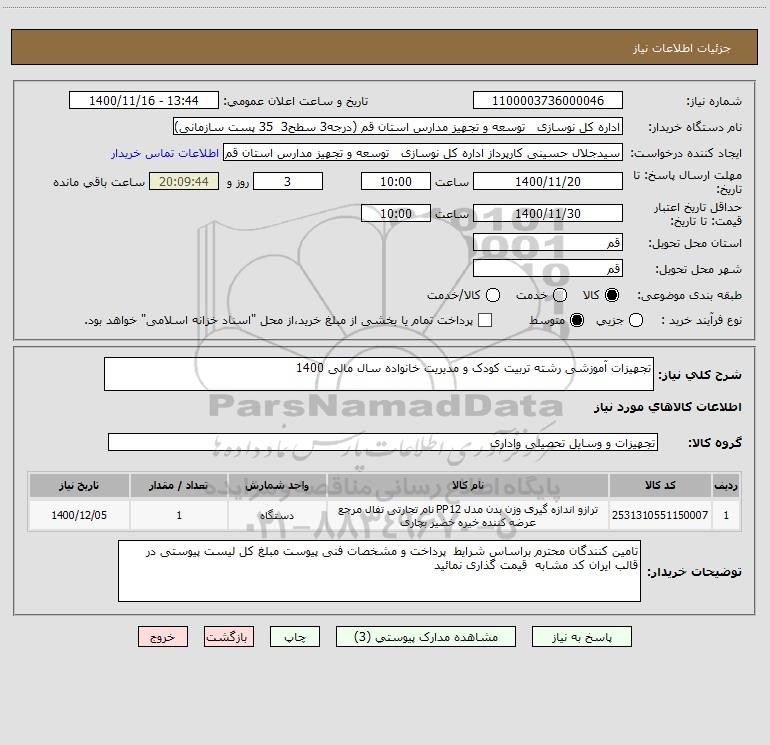Click پاسخ به نیاز button
Viewport: 770px width, 745px height.
coord(582,637)
